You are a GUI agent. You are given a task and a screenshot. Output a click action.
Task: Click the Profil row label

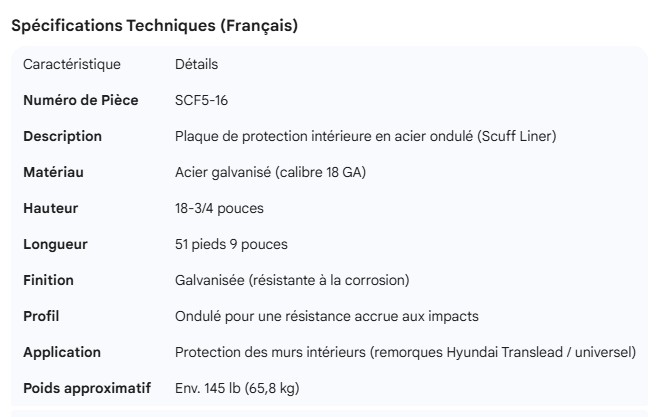coord(41,317)
